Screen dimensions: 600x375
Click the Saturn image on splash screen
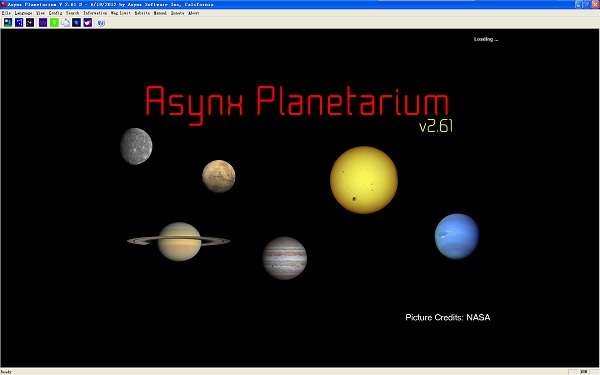coord(179,241)
